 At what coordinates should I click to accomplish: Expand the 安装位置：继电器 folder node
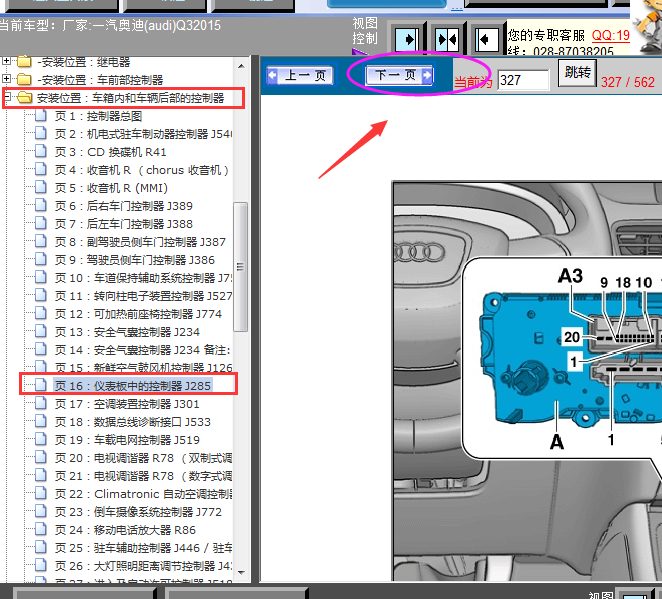pyautogui.click(x=6, y=61)
